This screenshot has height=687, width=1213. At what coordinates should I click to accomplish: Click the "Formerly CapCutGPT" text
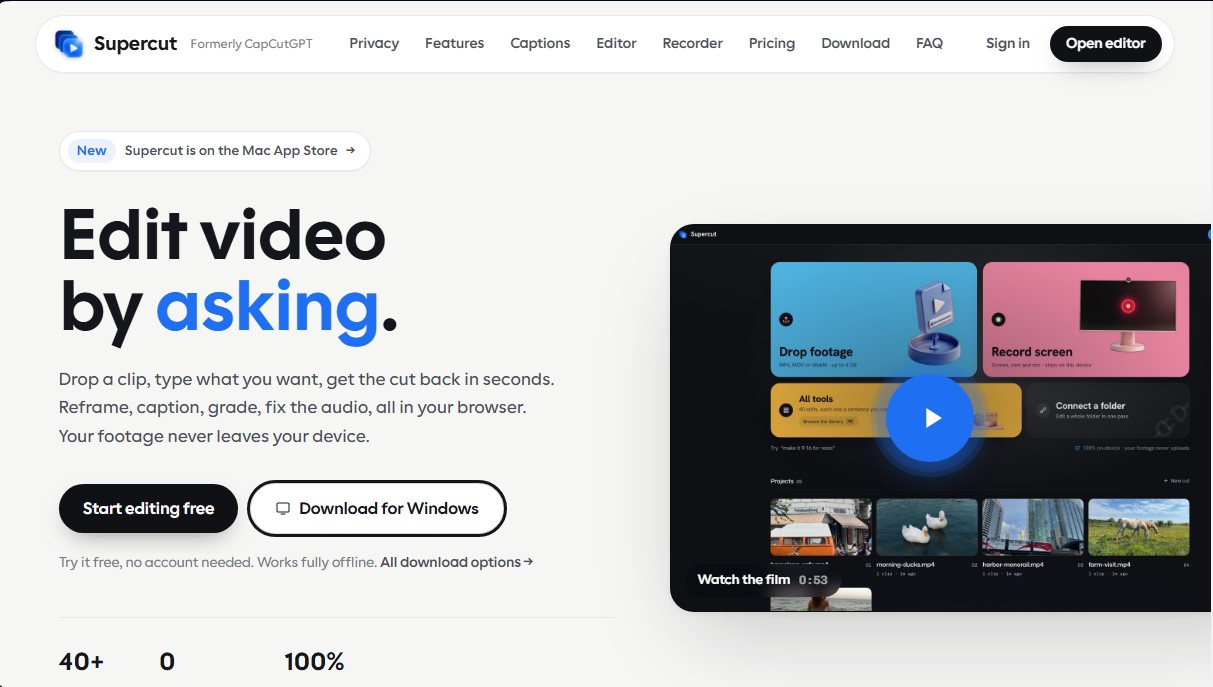[251, 44]
